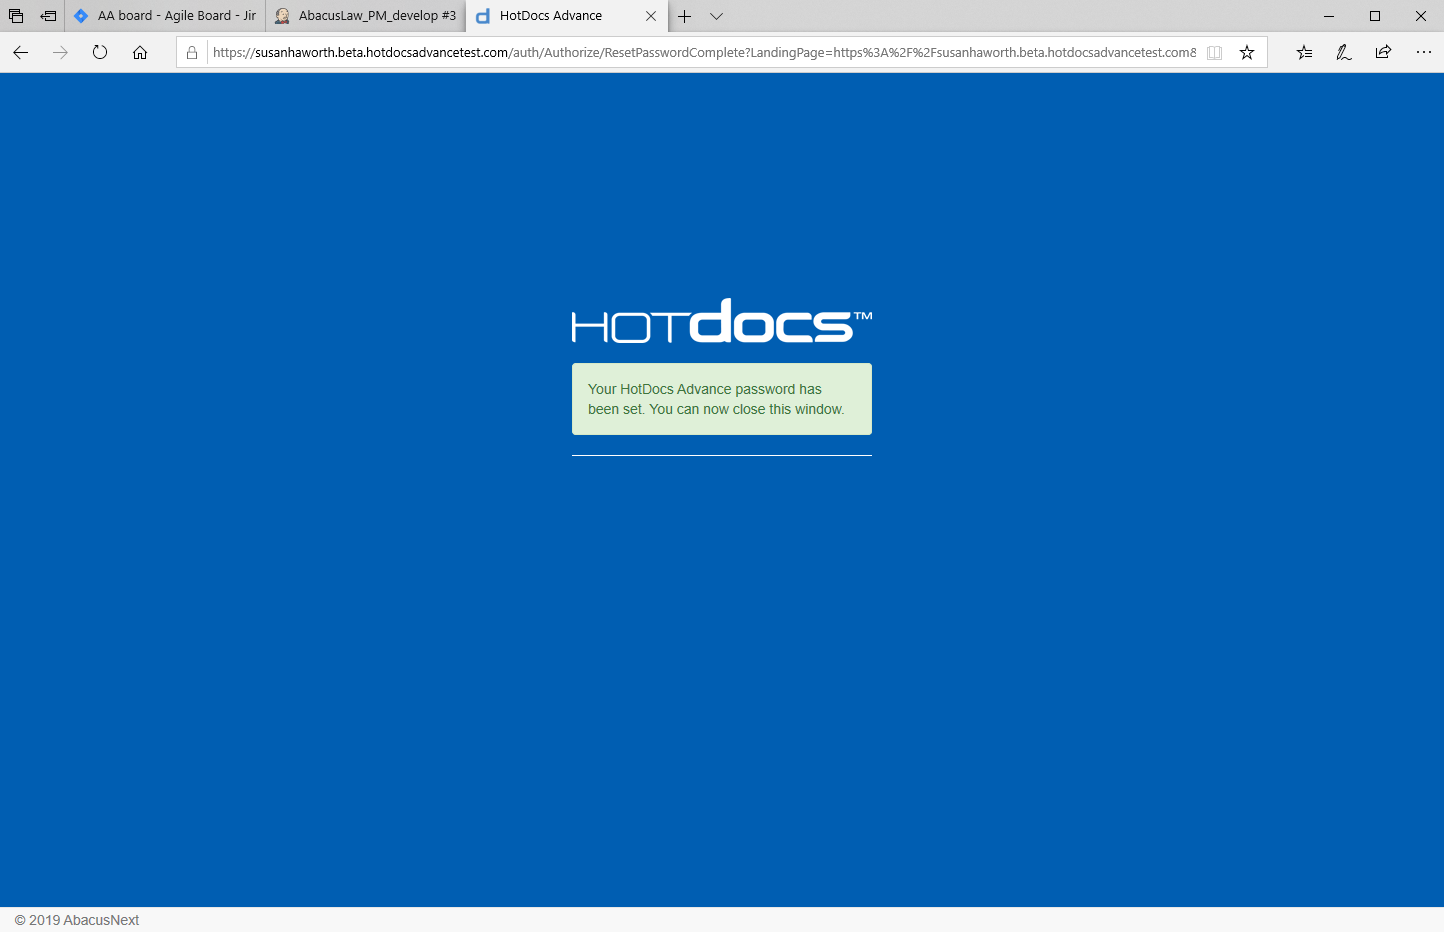This screenshot has width=1444, height=932.
Task: Open Reading view in address bar
Action: [1214, 52]
